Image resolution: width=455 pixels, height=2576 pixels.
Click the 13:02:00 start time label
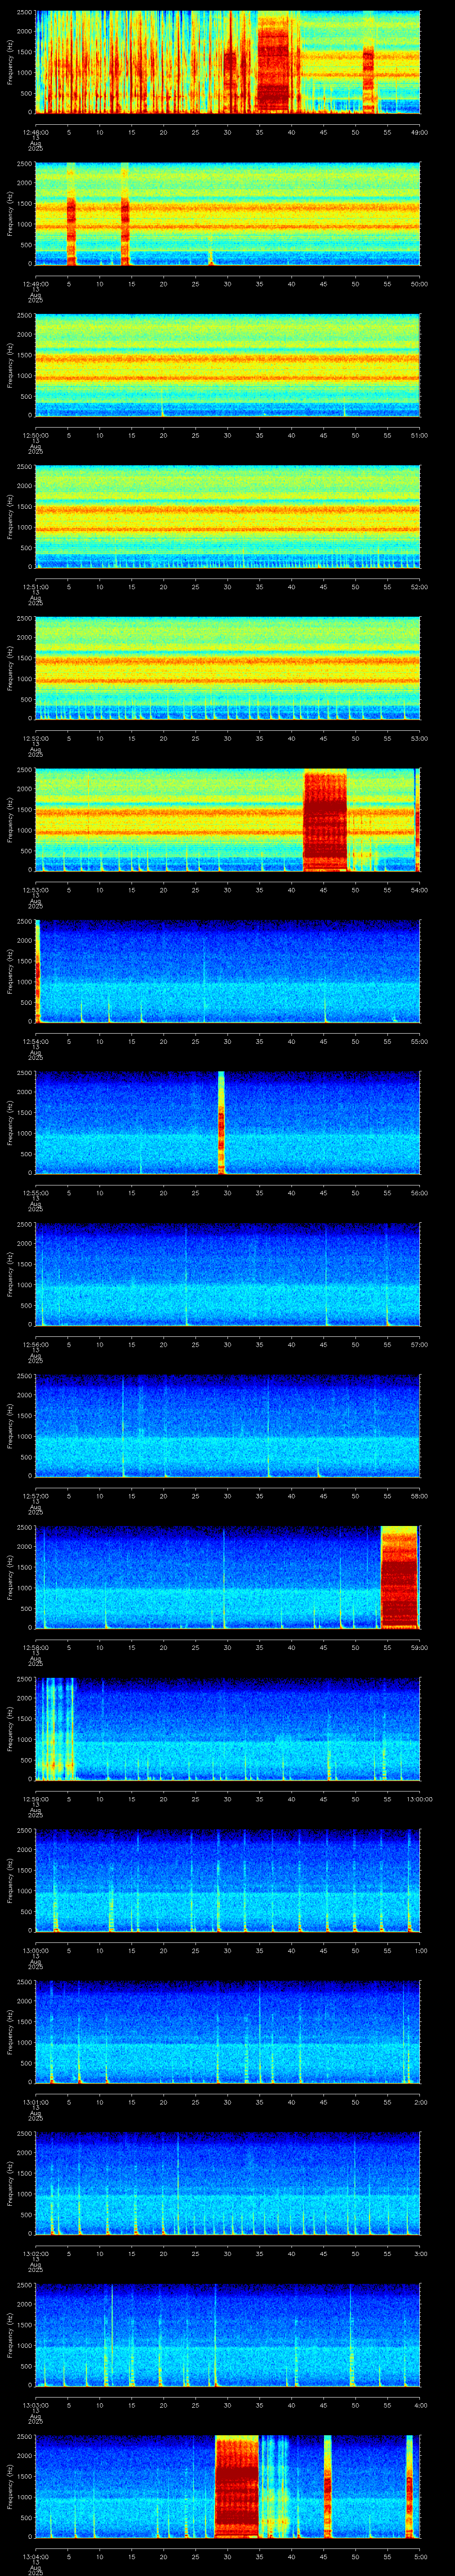tap(36, 2253)
